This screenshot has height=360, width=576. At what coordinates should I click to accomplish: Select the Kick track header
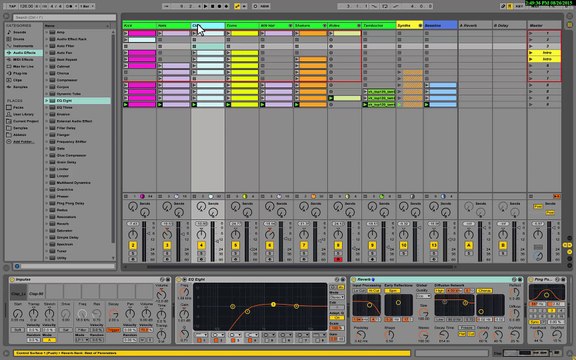pos(139,26)
